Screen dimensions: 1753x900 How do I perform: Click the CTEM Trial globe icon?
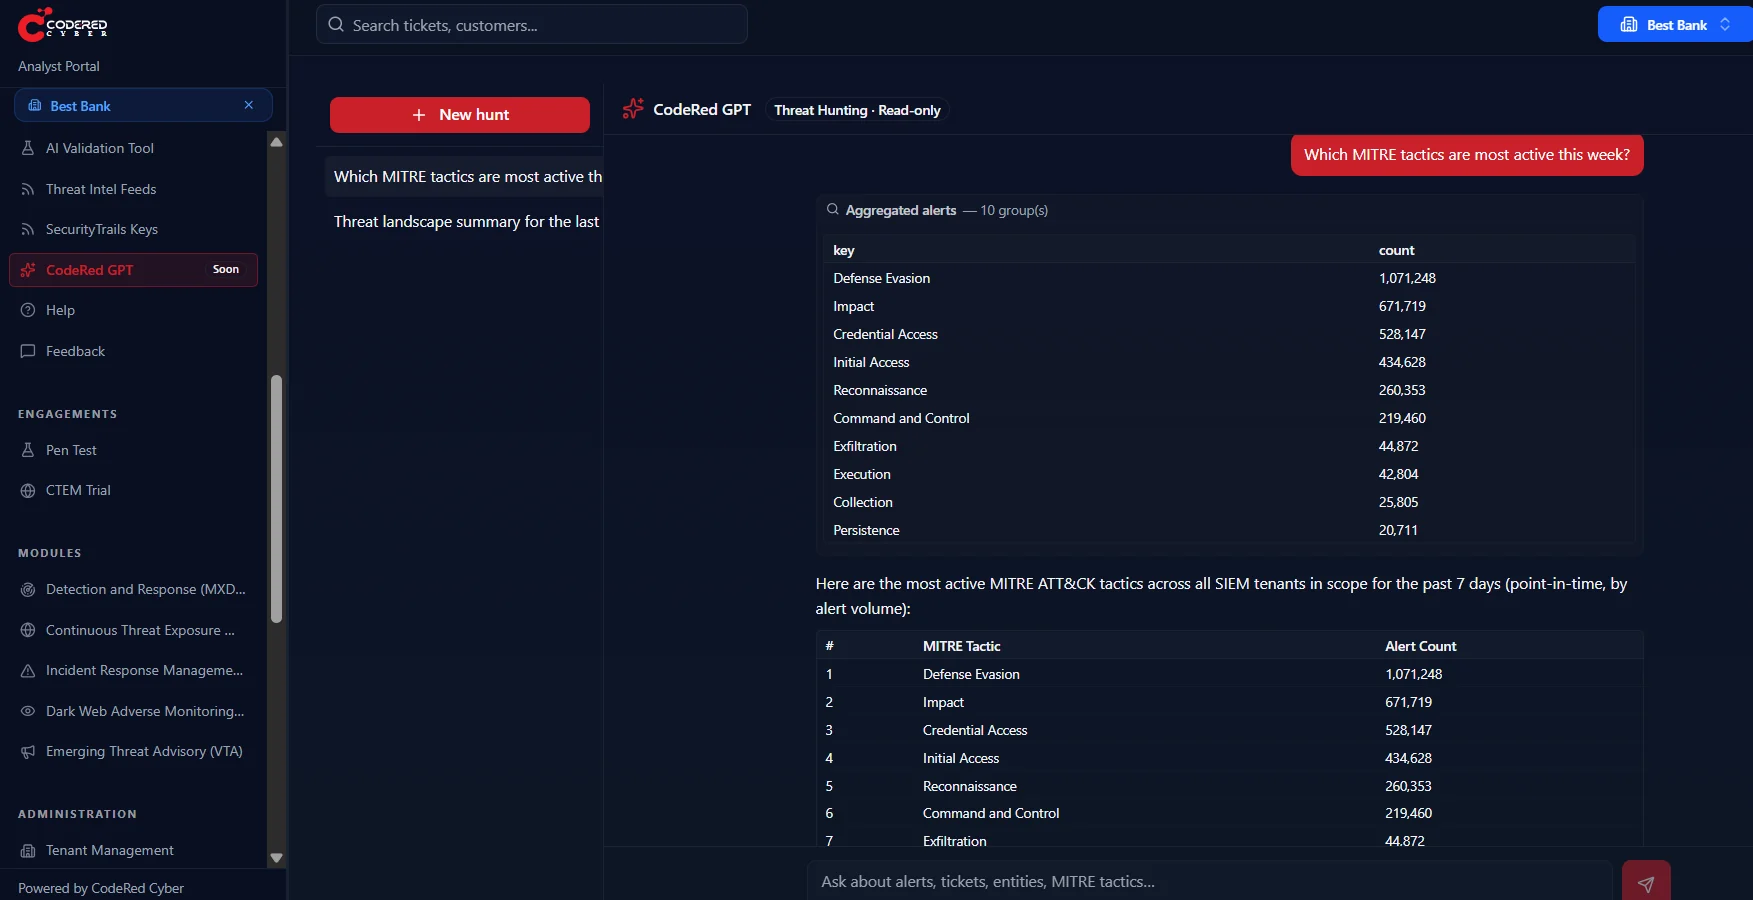(x=28, y=490)
